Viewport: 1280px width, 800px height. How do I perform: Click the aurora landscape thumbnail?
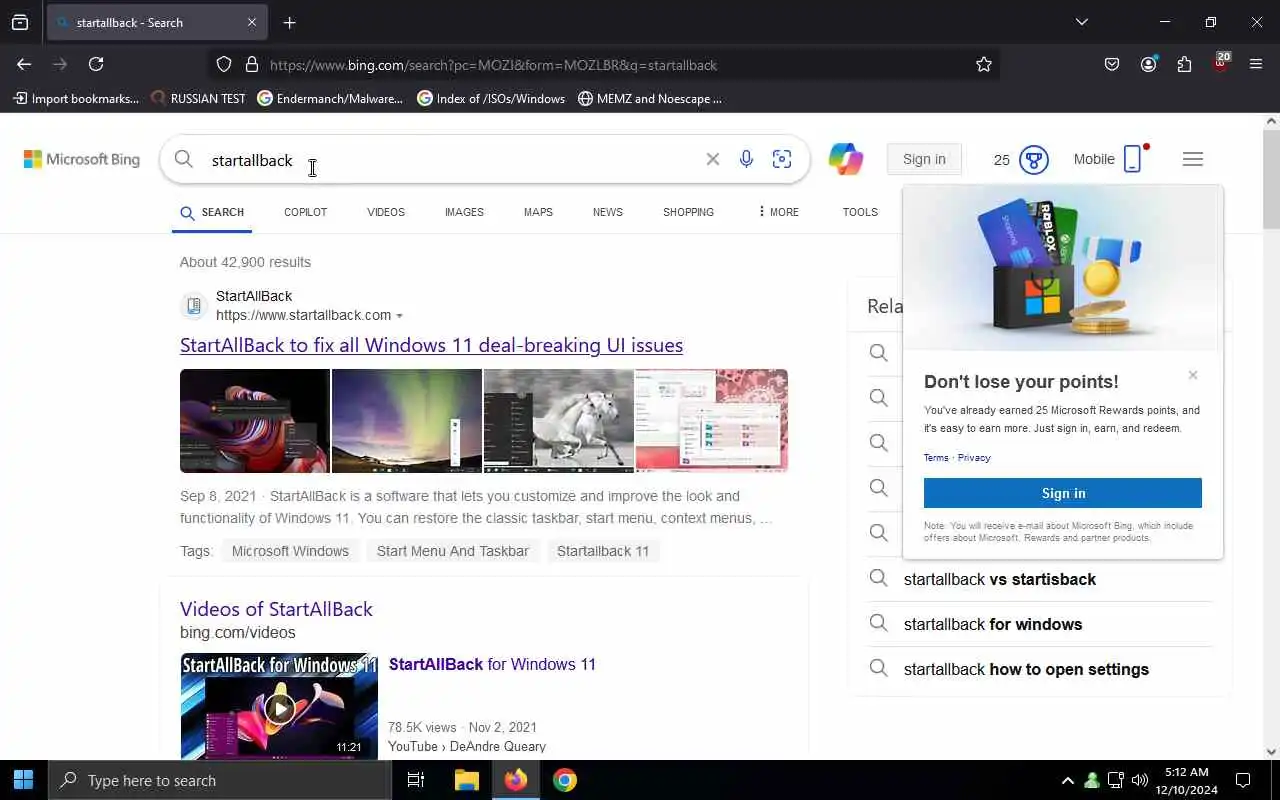[407, 420]
